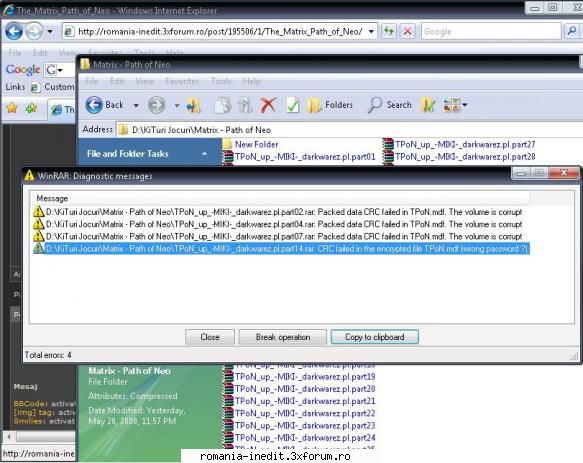583x463 pixels.
Task: Collapse the File and Folder Tasks panel
Action: (x=204, y=154)
